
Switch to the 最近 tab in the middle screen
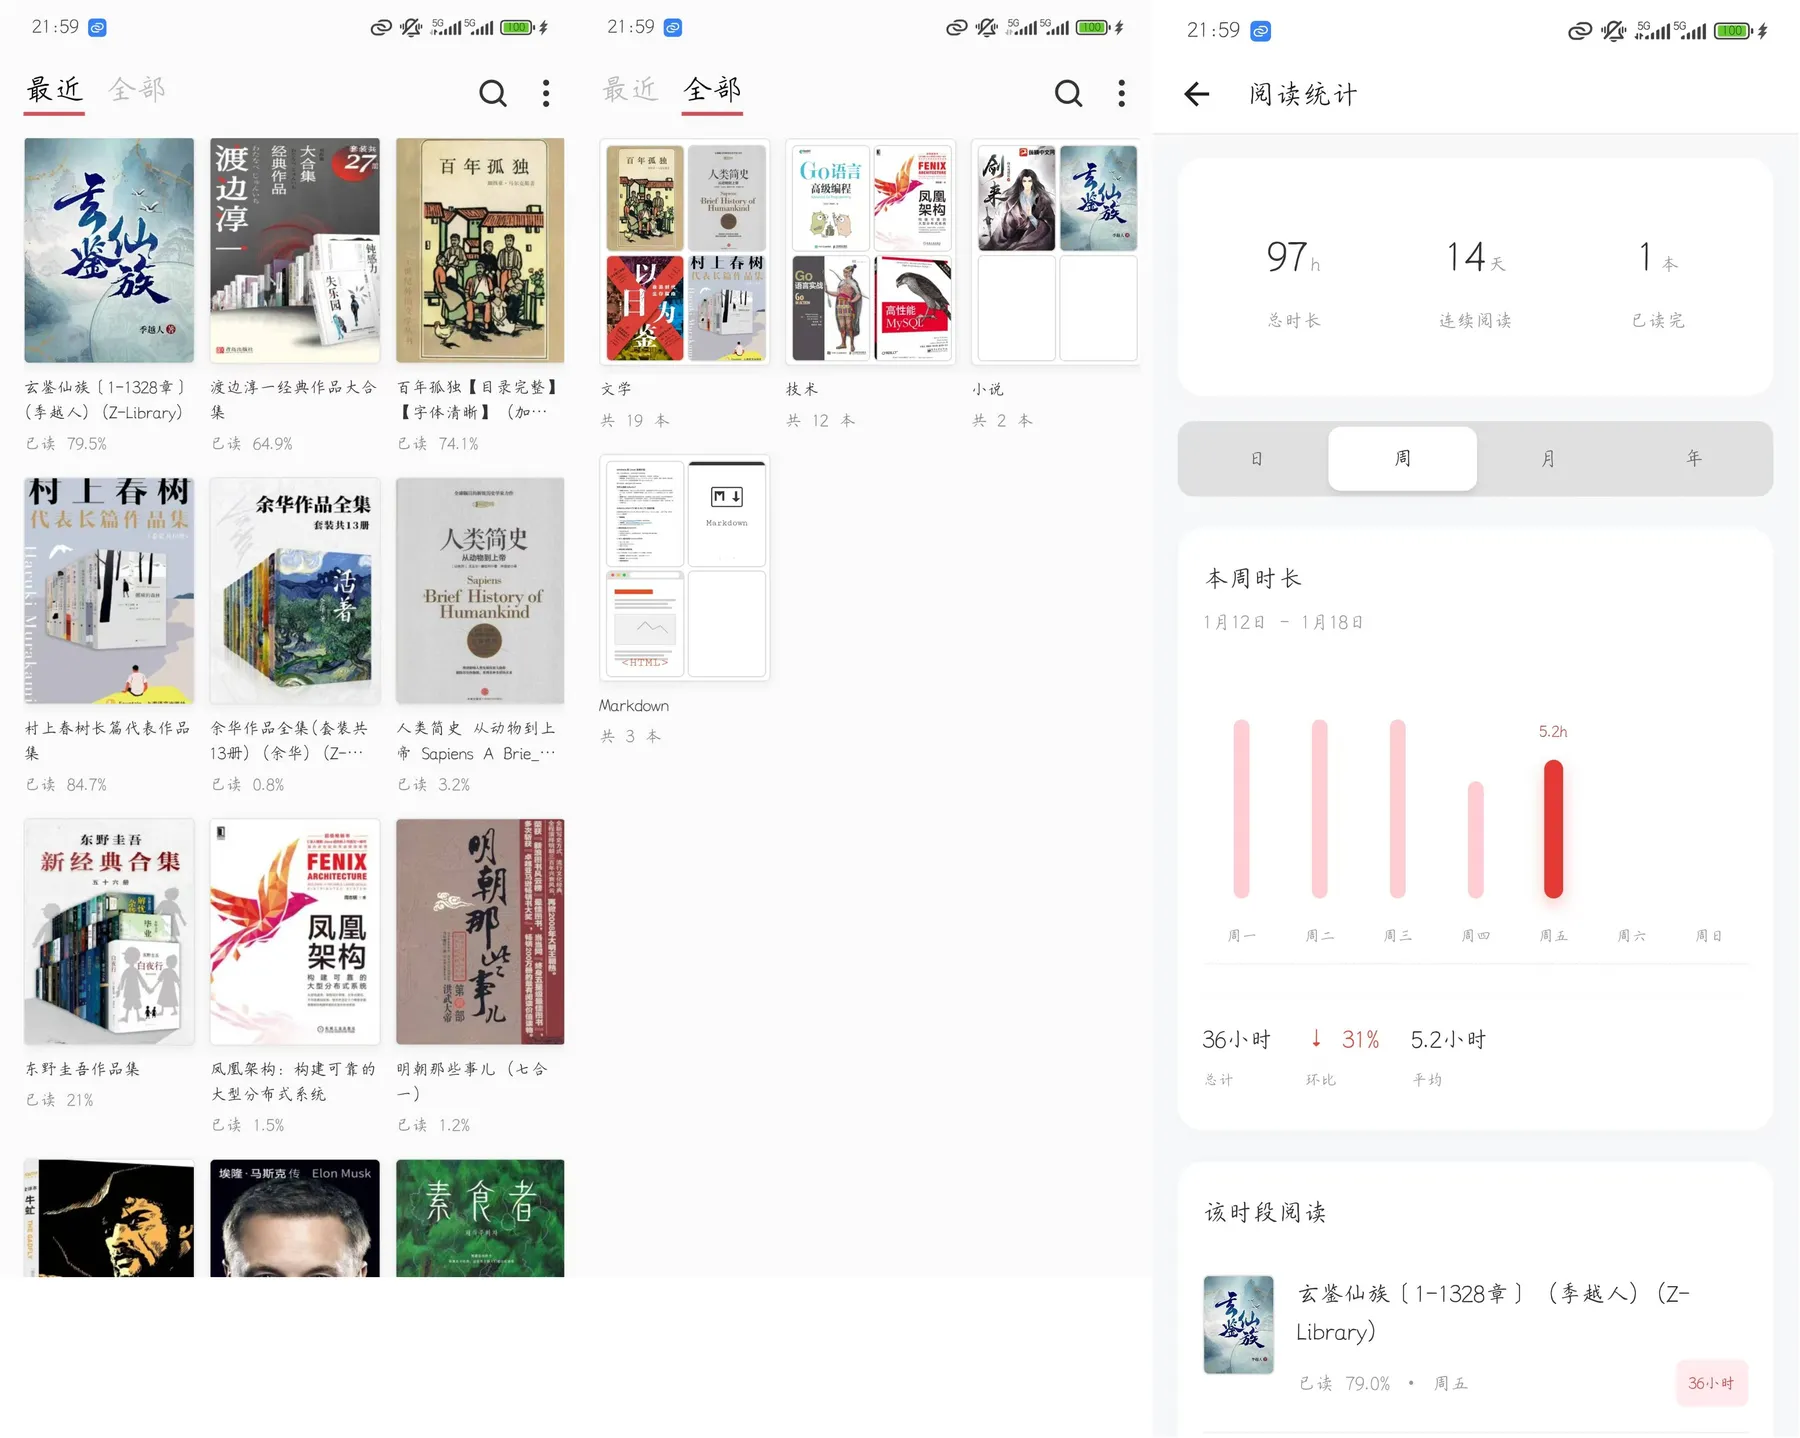point(630,90)
